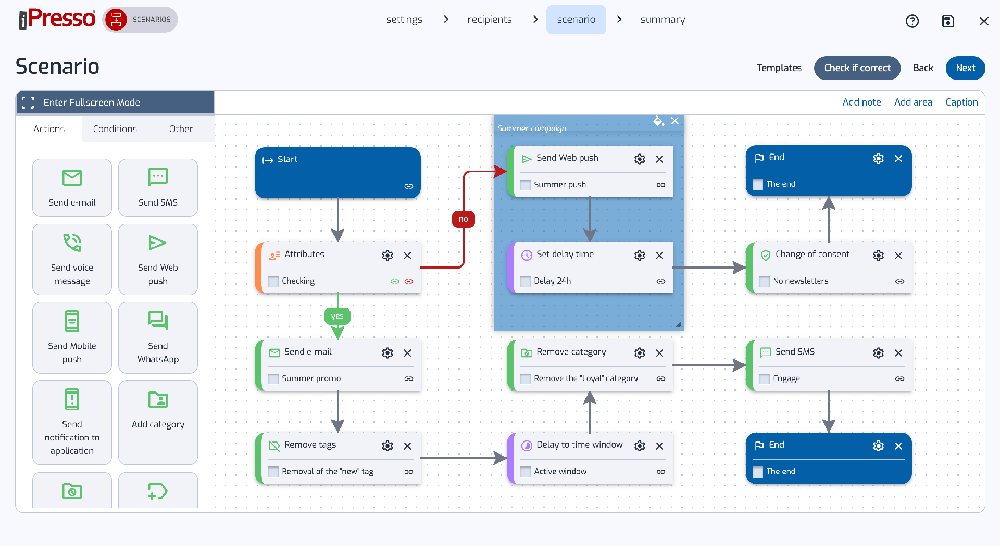
Task: Switch to the Actions tab
Action: 49,129
